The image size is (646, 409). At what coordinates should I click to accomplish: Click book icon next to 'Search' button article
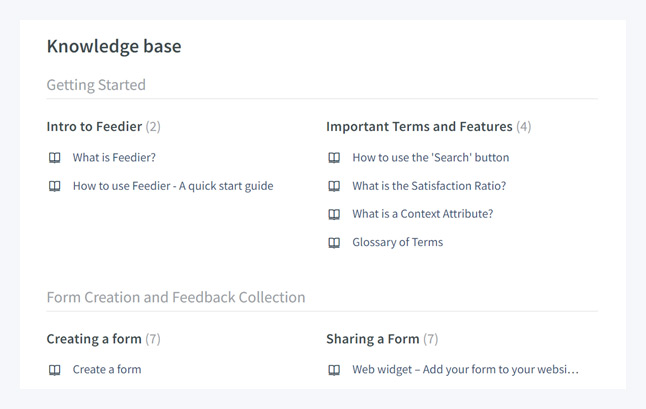pyautogui.click(x=334, y=158)
